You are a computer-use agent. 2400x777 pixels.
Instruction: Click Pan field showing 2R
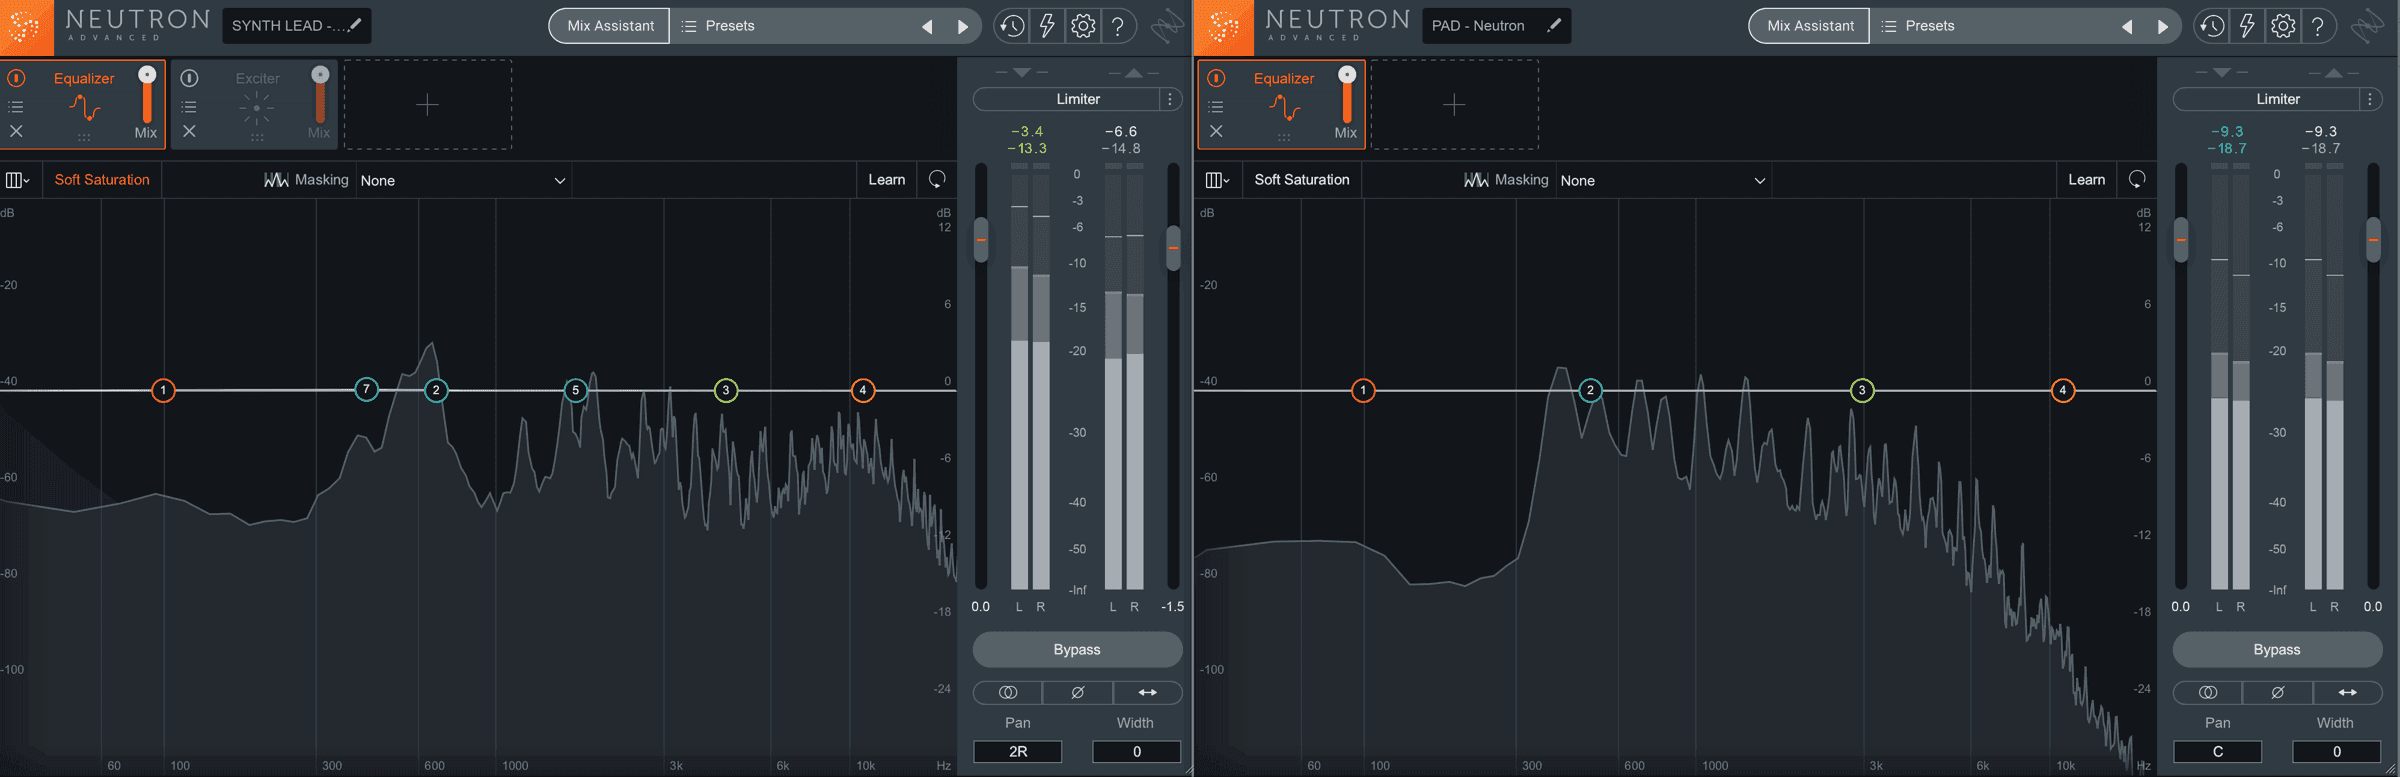pyautogui.click(x=1018, y=751)
